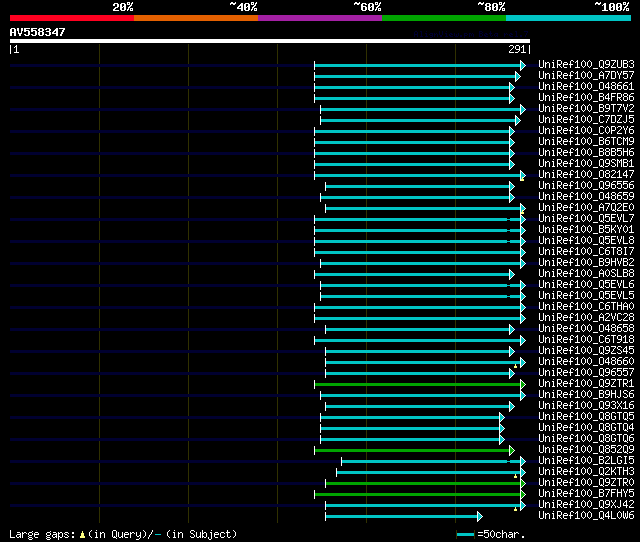Open the UniRef100_O48661 entry
640x542 pixels.
tap(586, 87)
